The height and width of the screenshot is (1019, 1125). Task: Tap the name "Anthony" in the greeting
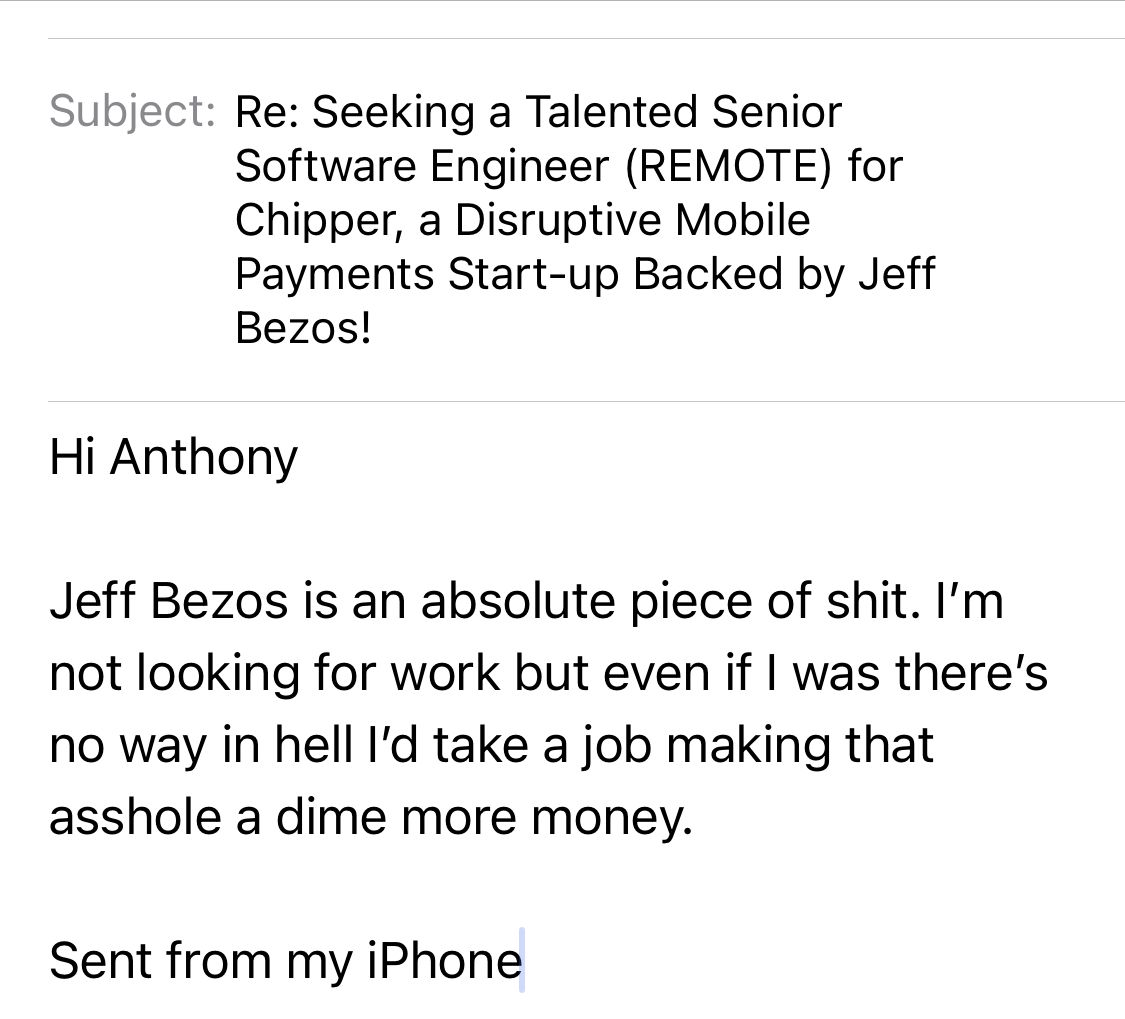pyautogui.click(x=204, y=458)
